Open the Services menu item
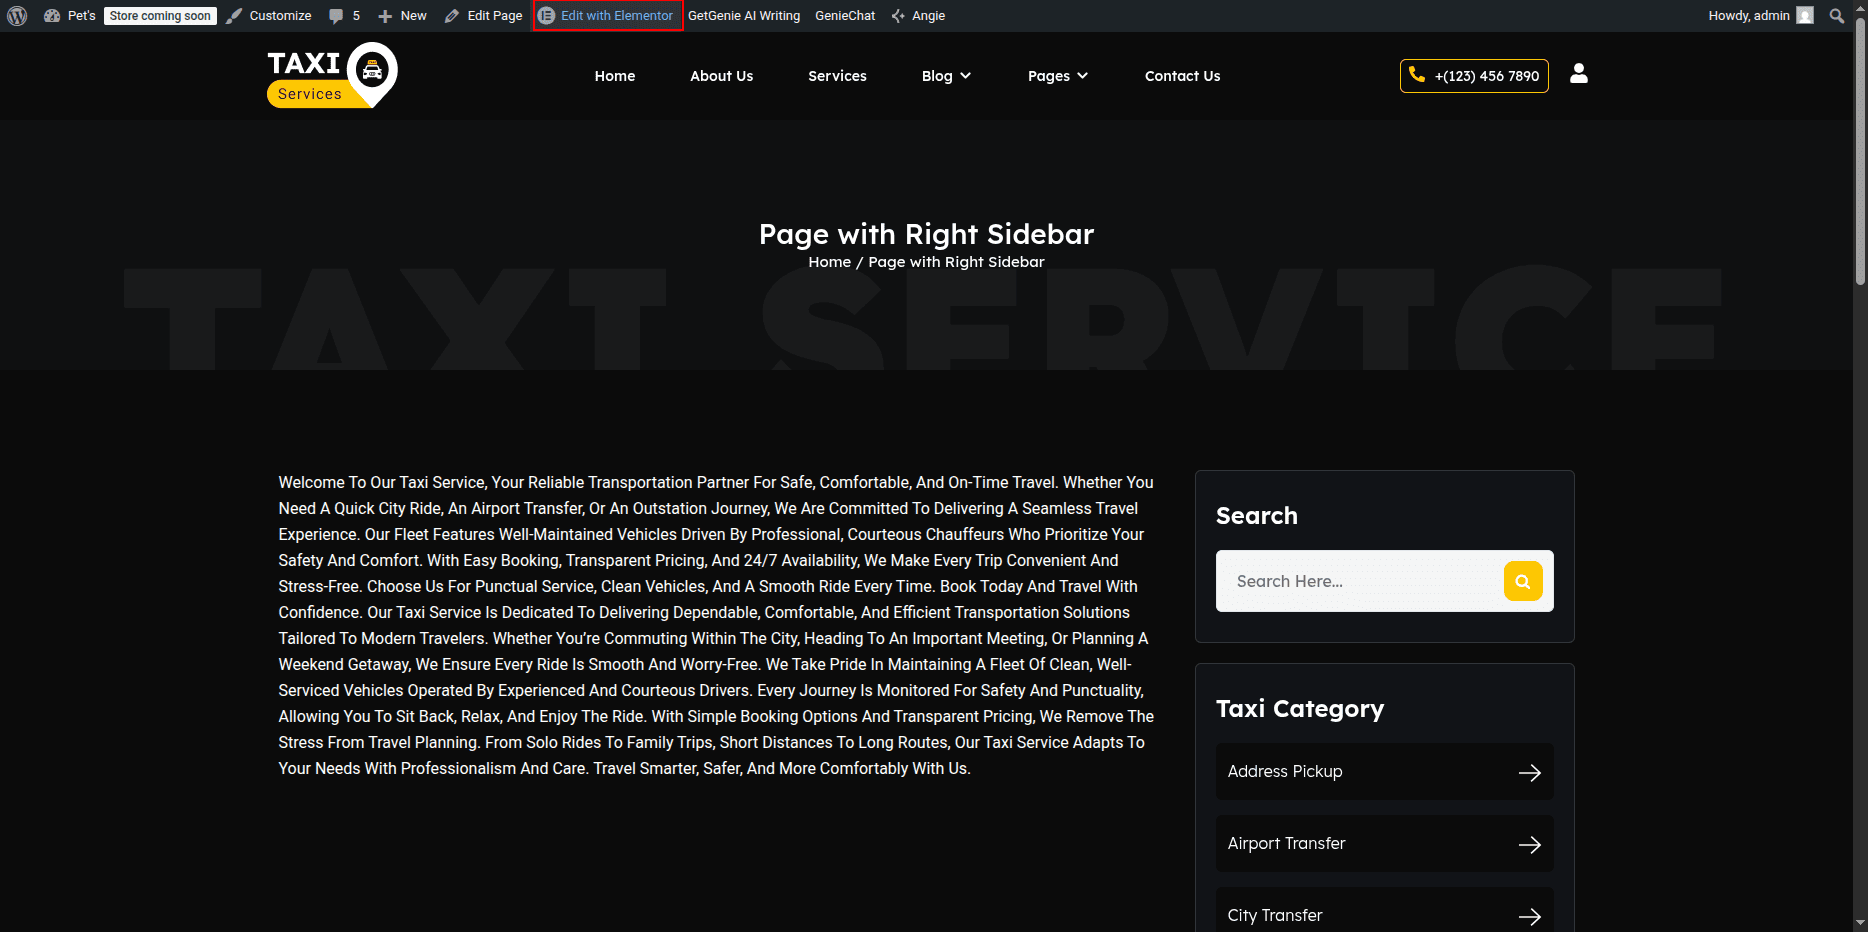This screenshot has width=1868, height=932. [837, 76]
